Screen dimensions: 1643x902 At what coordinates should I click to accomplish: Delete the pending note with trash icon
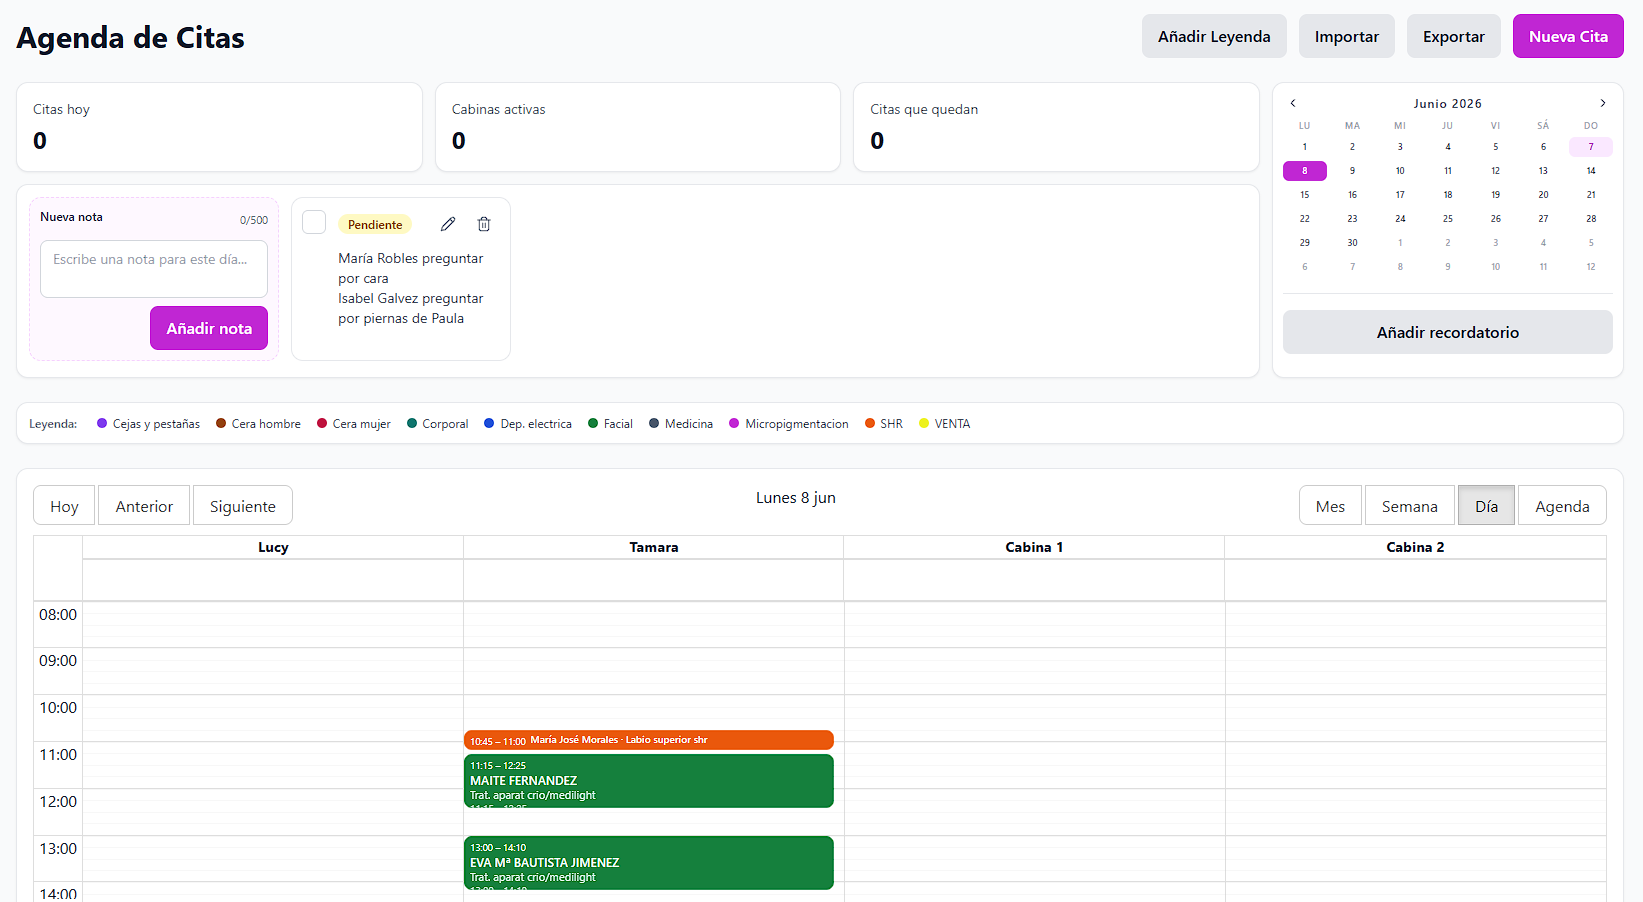[484, 224]
